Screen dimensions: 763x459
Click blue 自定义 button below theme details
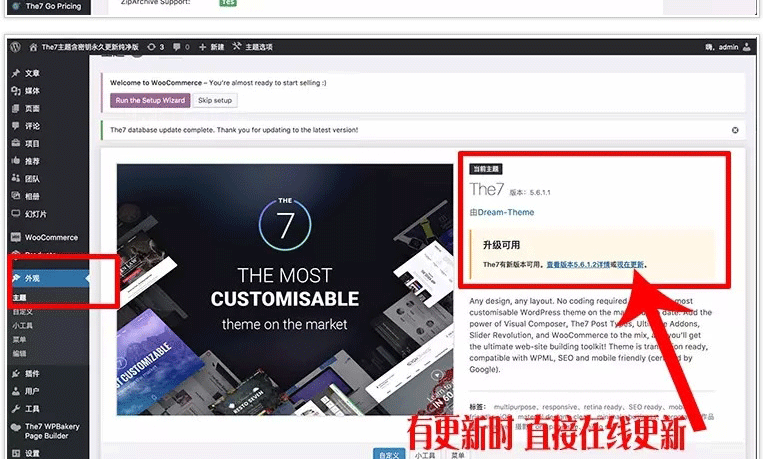(389, 455)
